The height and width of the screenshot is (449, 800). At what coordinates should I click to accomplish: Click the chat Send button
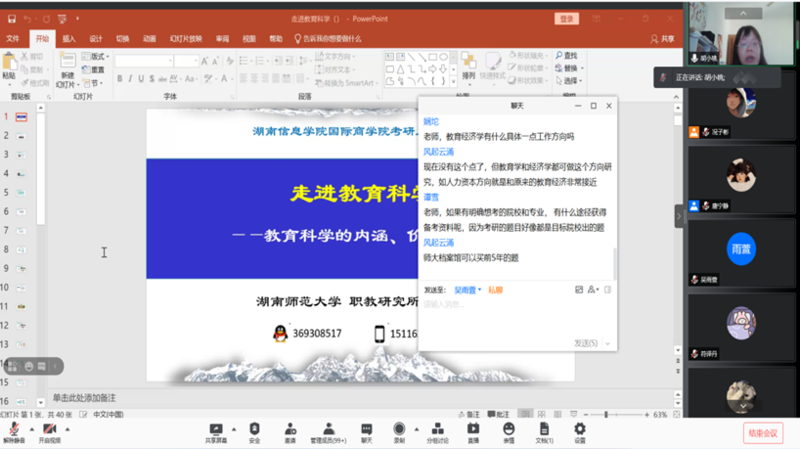tap(586, 343)
